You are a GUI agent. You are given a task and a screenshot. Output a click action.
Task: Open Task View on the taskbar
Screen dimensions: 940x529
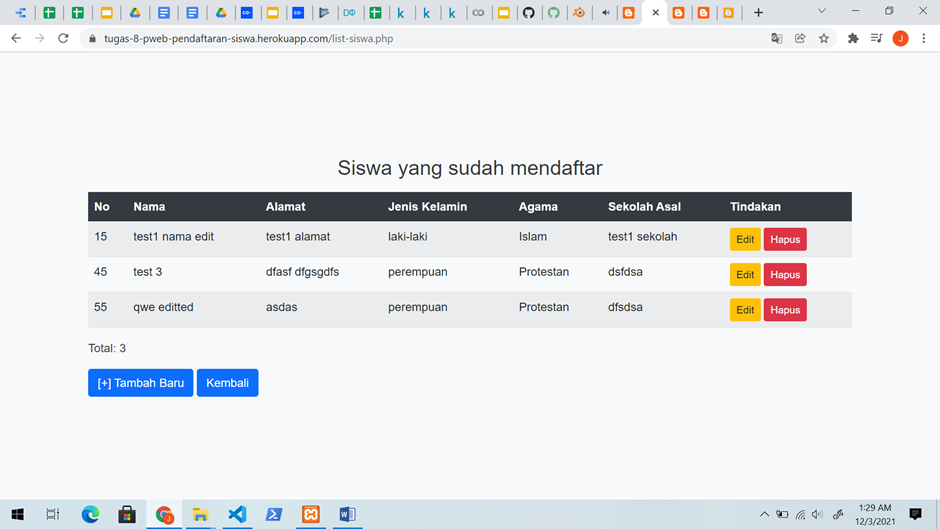(x=53, y=514)
